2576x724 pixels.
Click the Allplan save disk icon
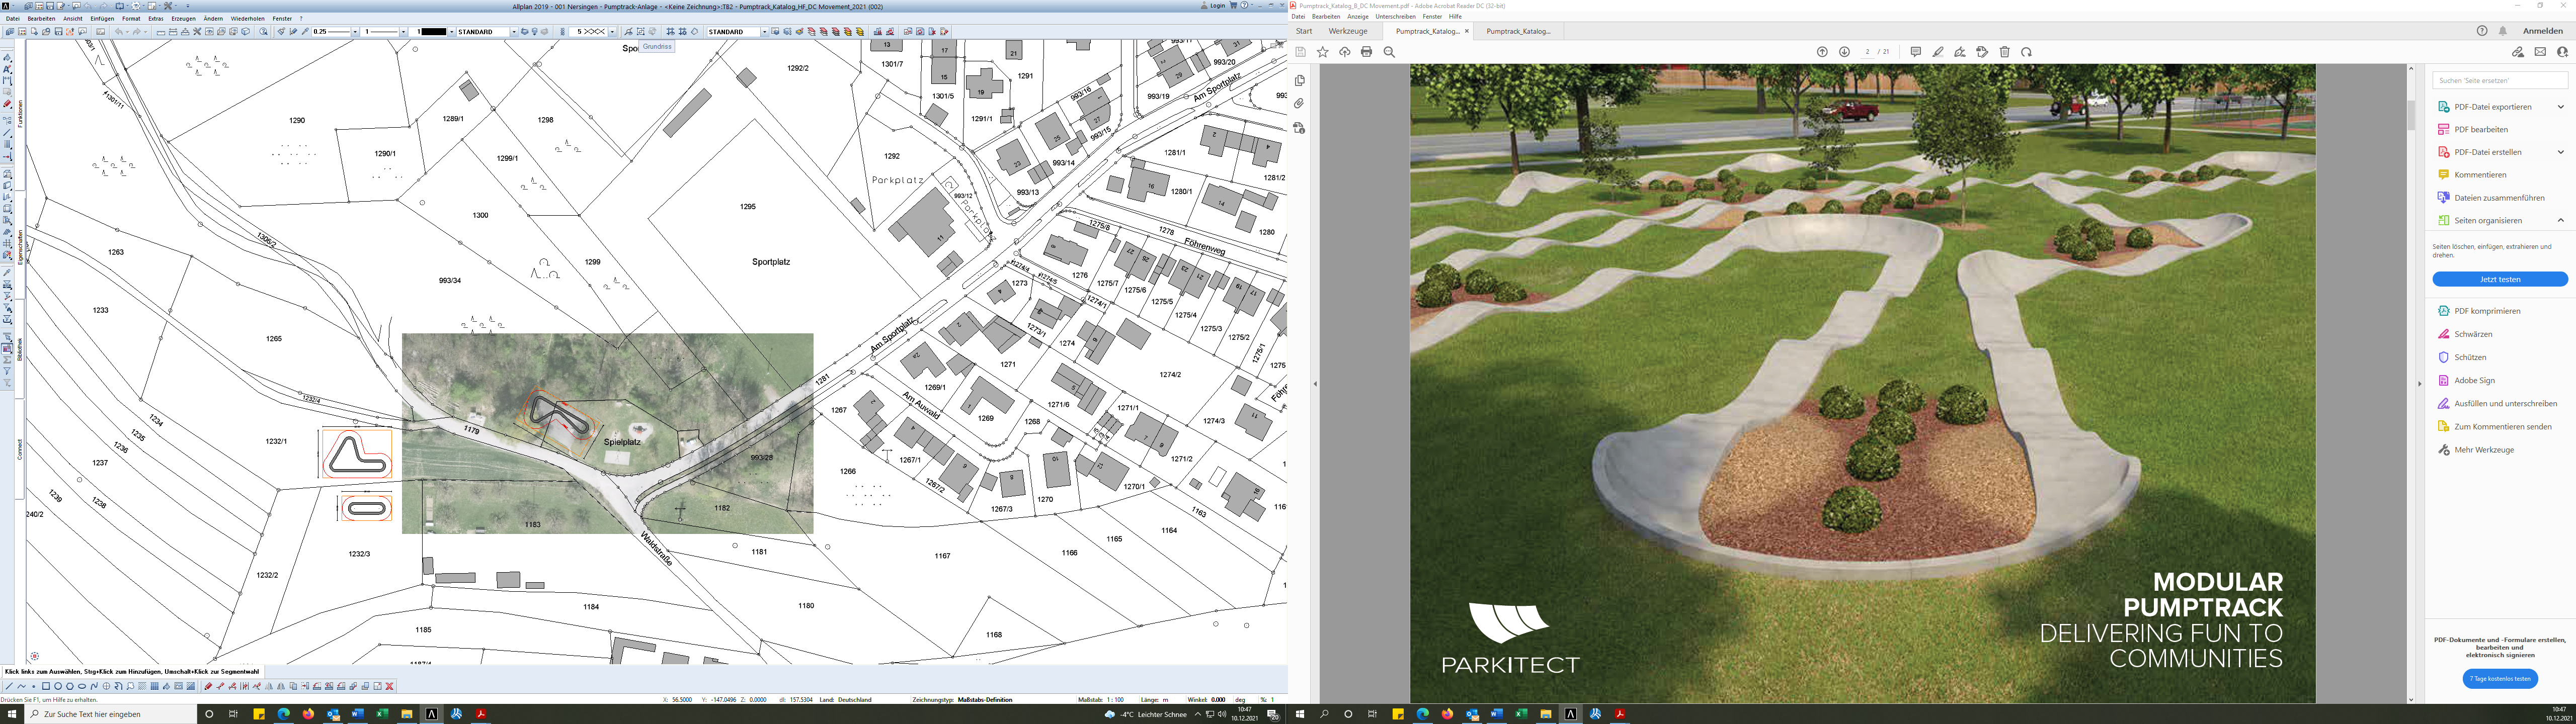tap(58, 32)
